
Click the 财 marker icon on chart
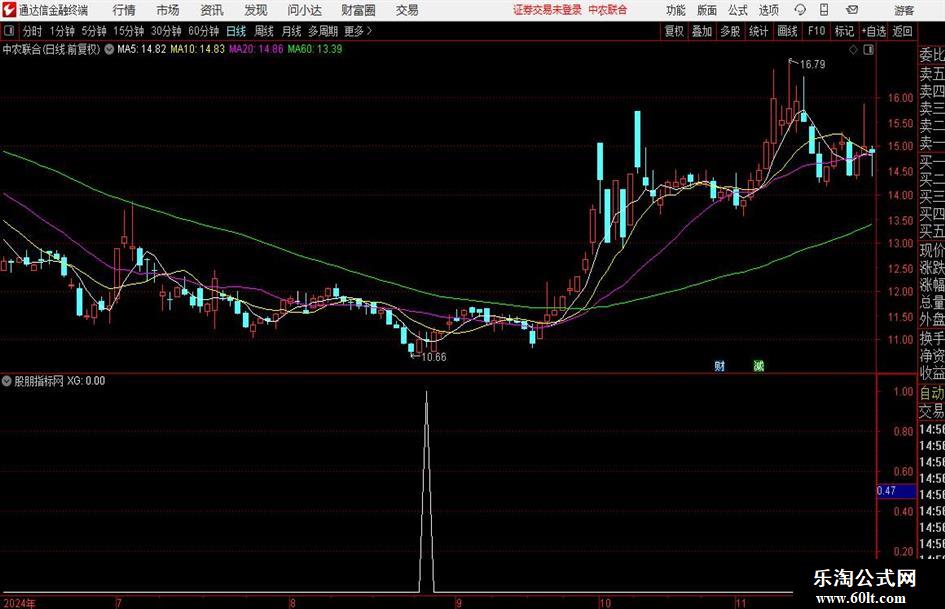[x=719, y=365]
